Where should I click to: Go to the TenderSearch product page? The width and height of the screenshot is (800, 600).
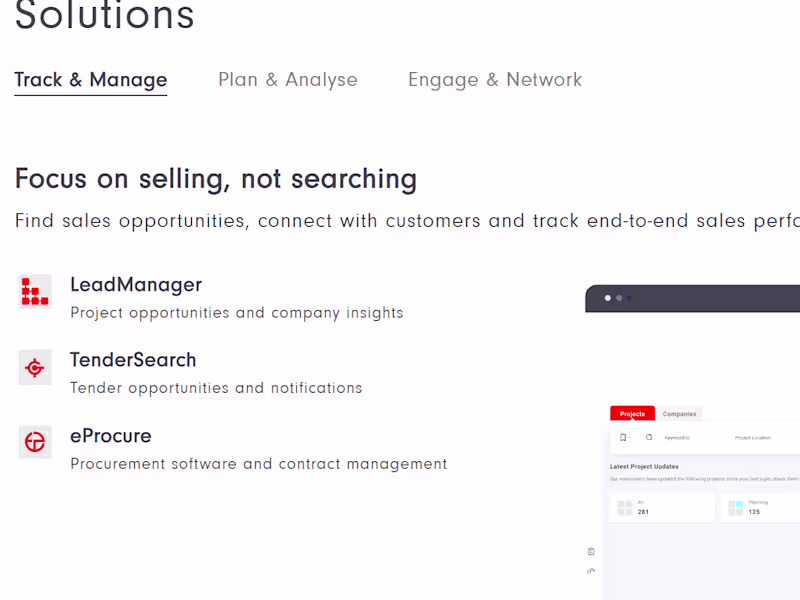[133, 360]
